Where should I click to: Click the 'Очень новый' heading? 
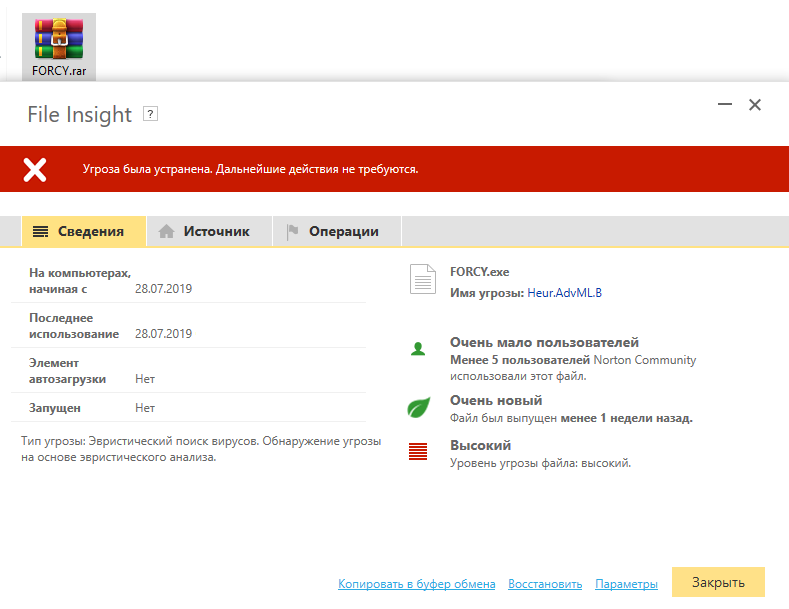pyautogui.click(x=496, y=400)
